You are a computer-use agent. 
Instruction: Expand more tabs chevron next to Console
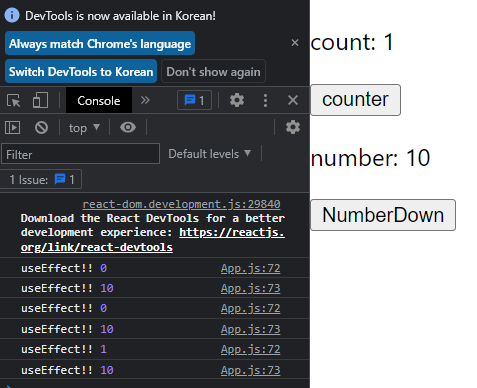[145, 100]
